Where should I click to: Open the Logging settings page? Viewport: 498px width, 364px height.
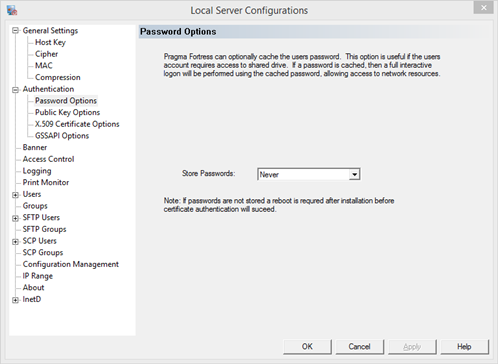pyautogui.click(x=37, y=171)
